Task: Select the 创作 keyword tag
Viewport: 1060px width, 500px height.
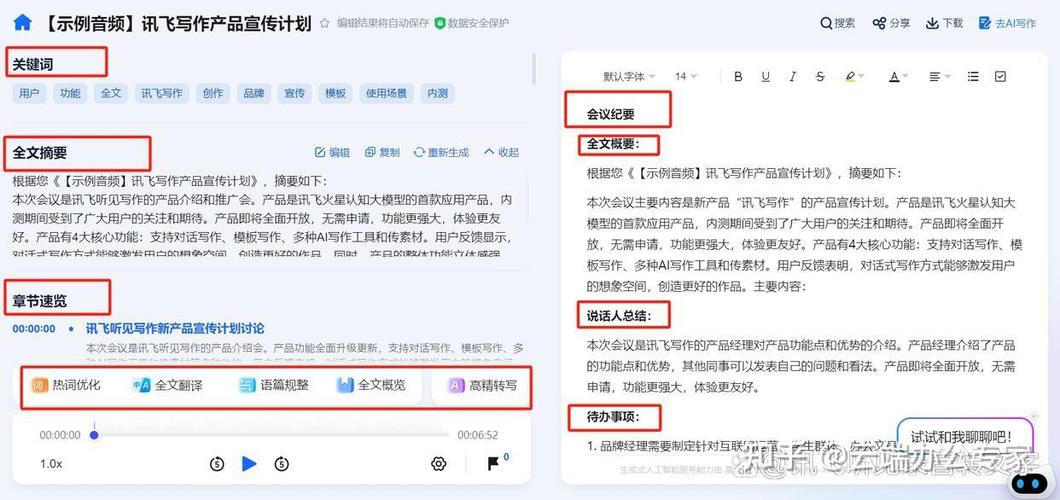Action: (x=213, y=93)
